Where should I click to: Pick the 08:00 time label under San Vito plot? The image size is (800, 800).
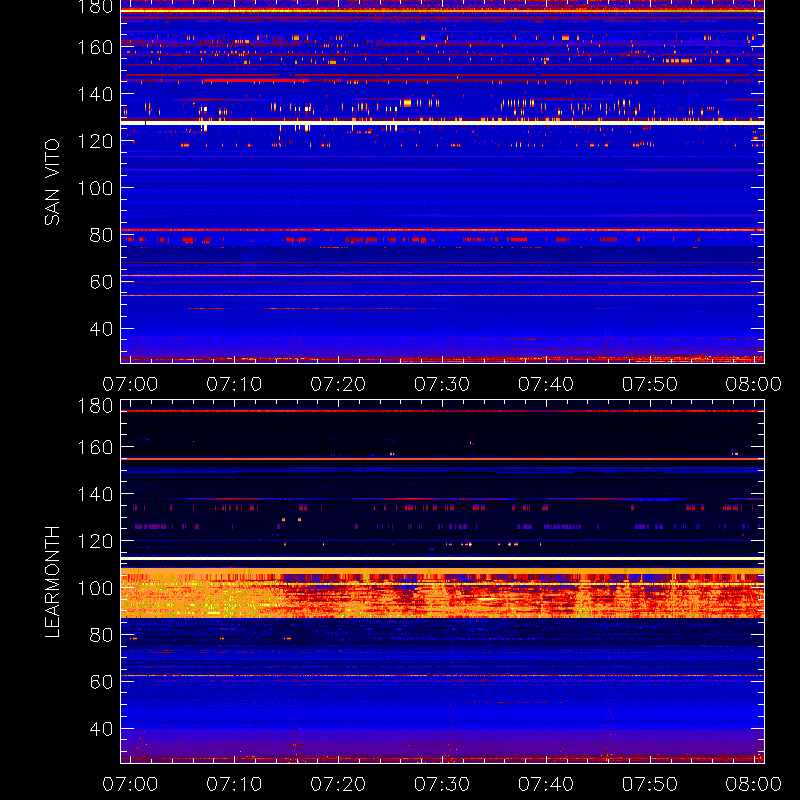click(754, 384)
